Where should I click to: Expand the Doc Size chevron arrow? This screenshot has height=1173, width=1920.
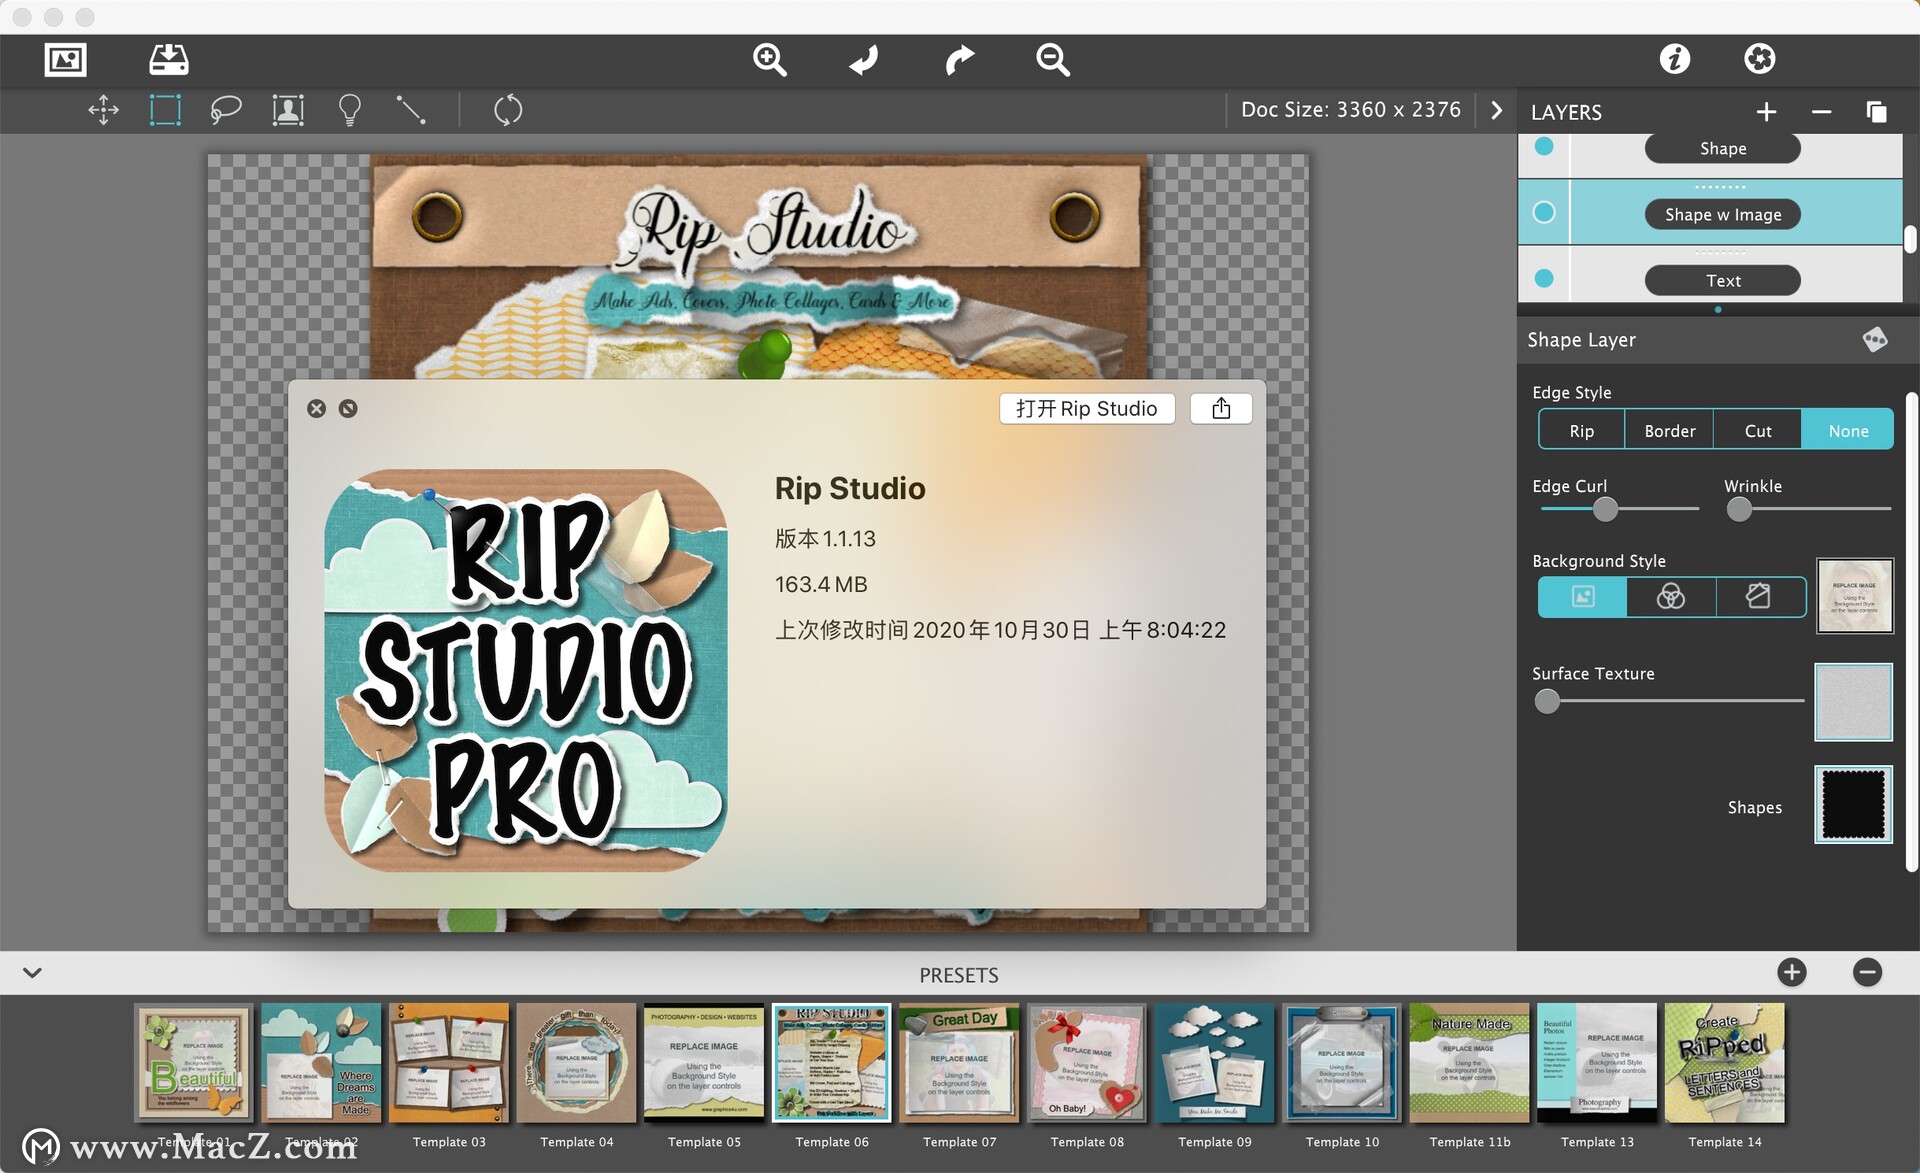pyautogui.click(x=1496, y=110)
